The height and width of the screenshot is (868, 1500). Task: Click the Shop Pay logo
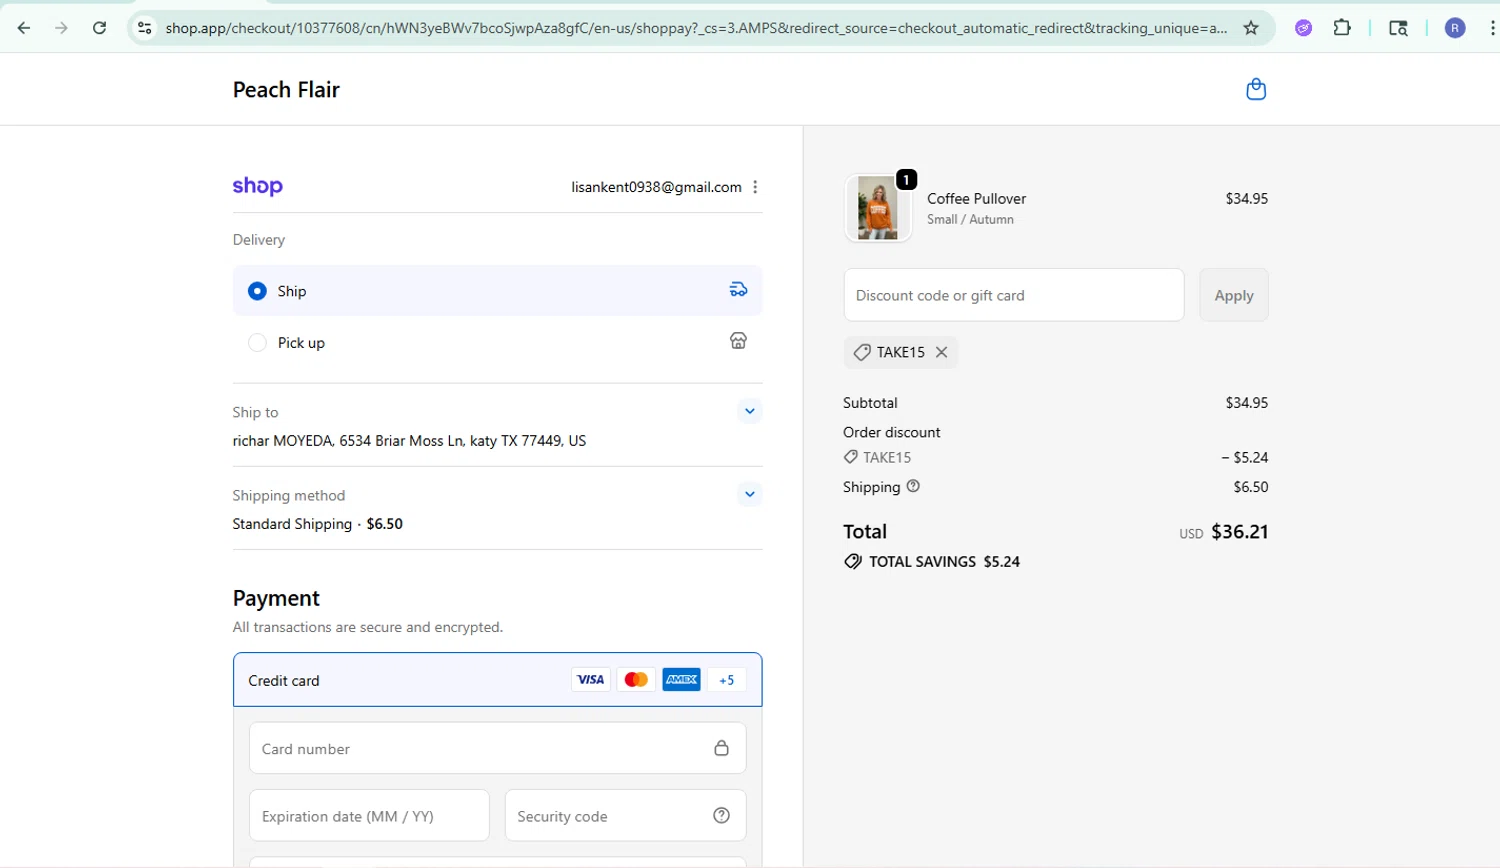[x=258, y=186]
